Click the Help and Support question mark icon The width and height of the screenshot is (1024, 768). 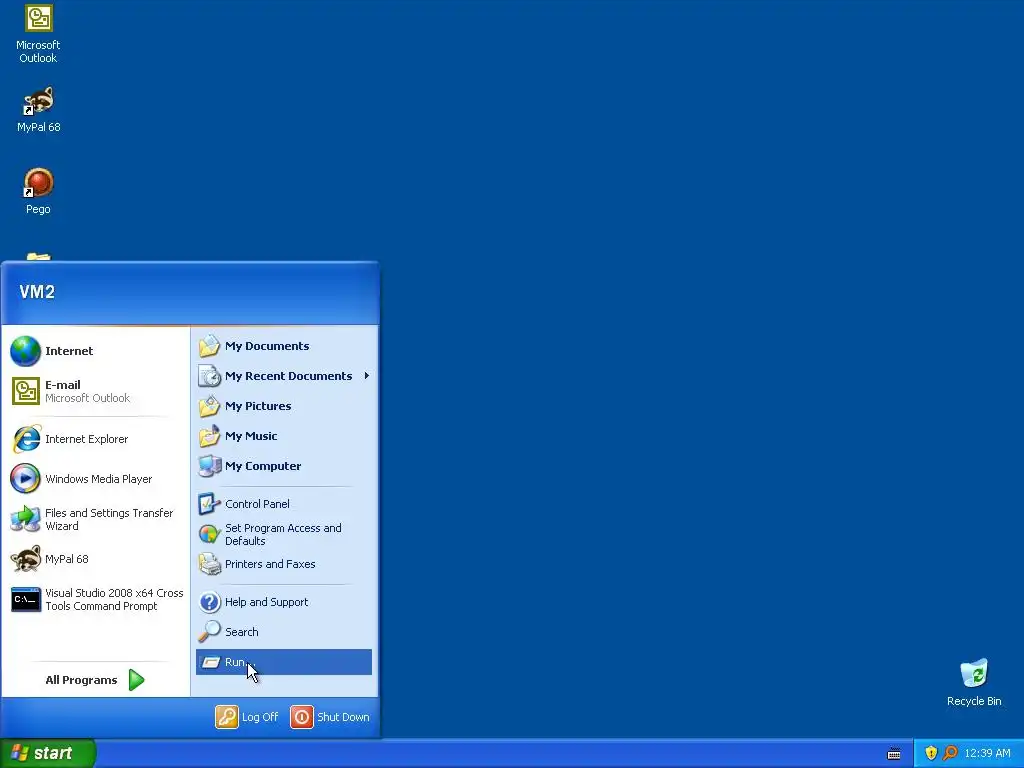[209, 602]
